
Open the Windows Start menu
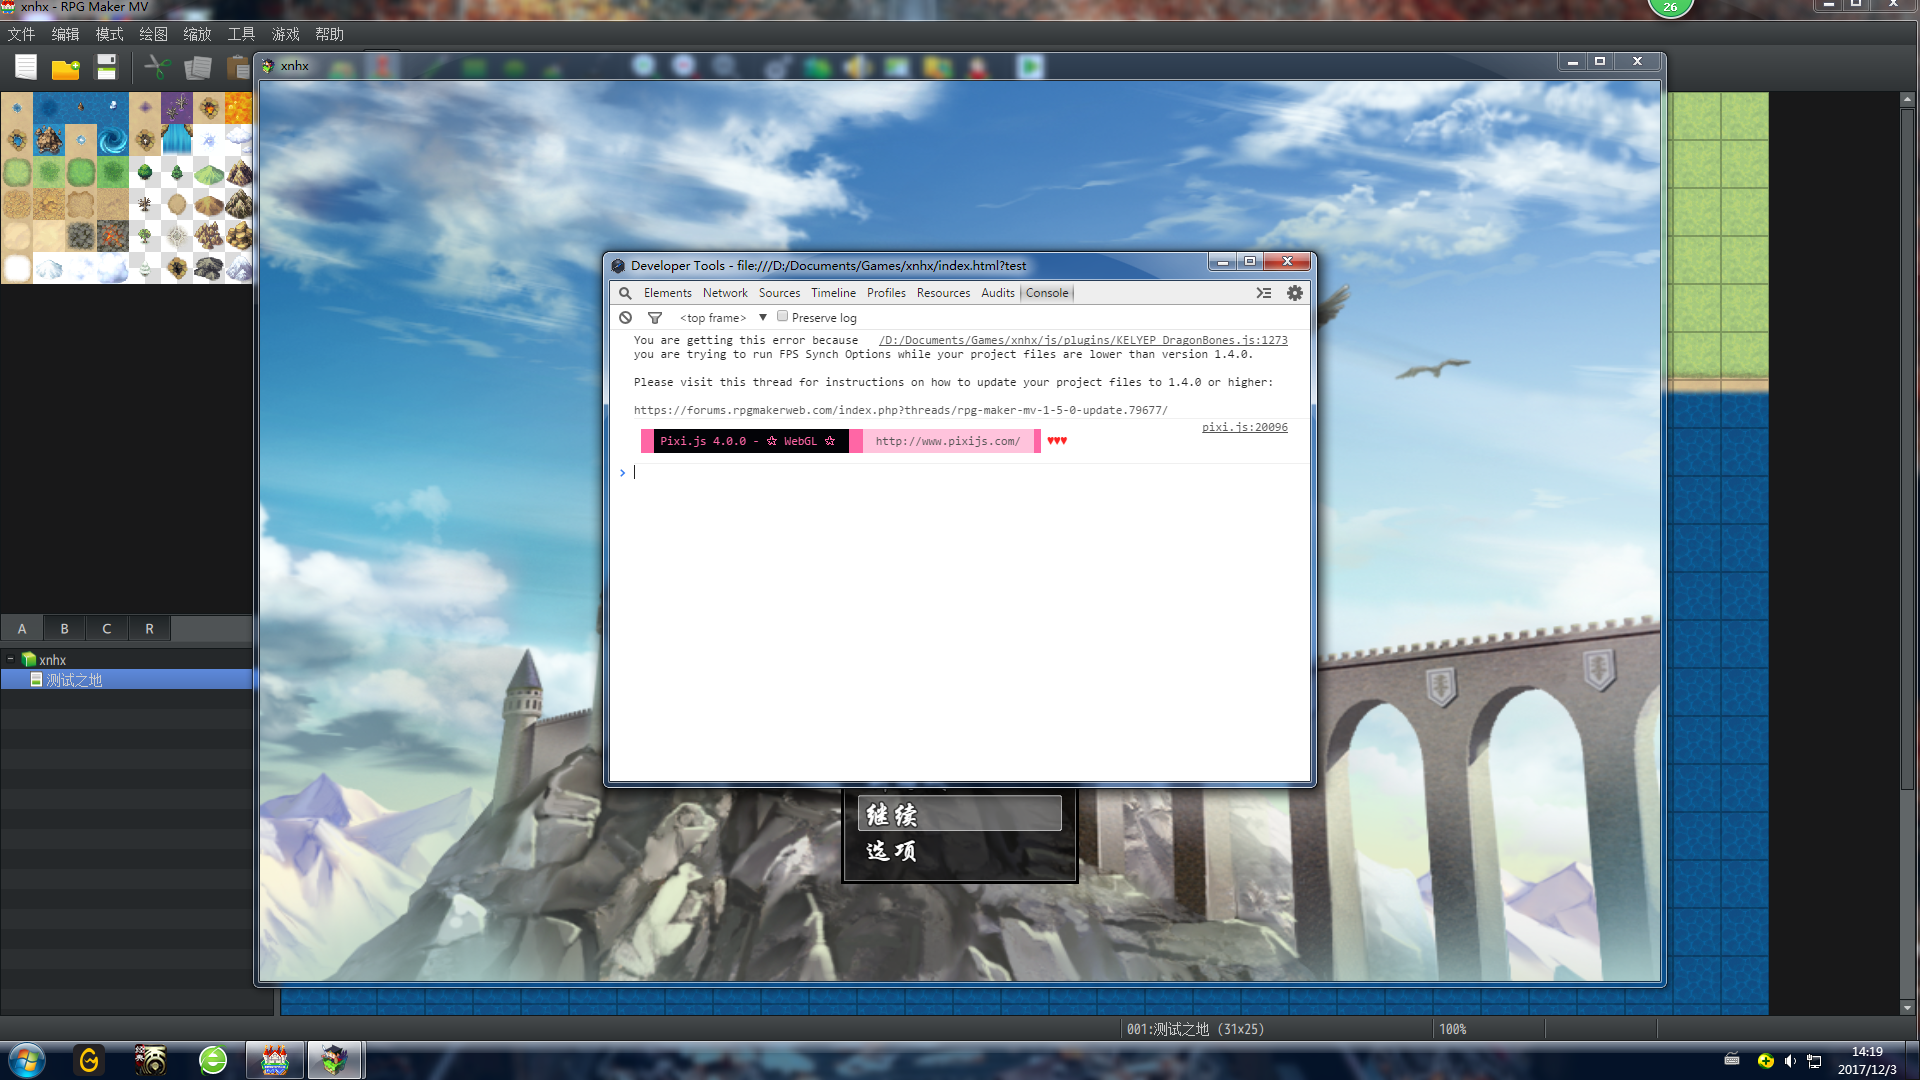(x=27, y=1060)
